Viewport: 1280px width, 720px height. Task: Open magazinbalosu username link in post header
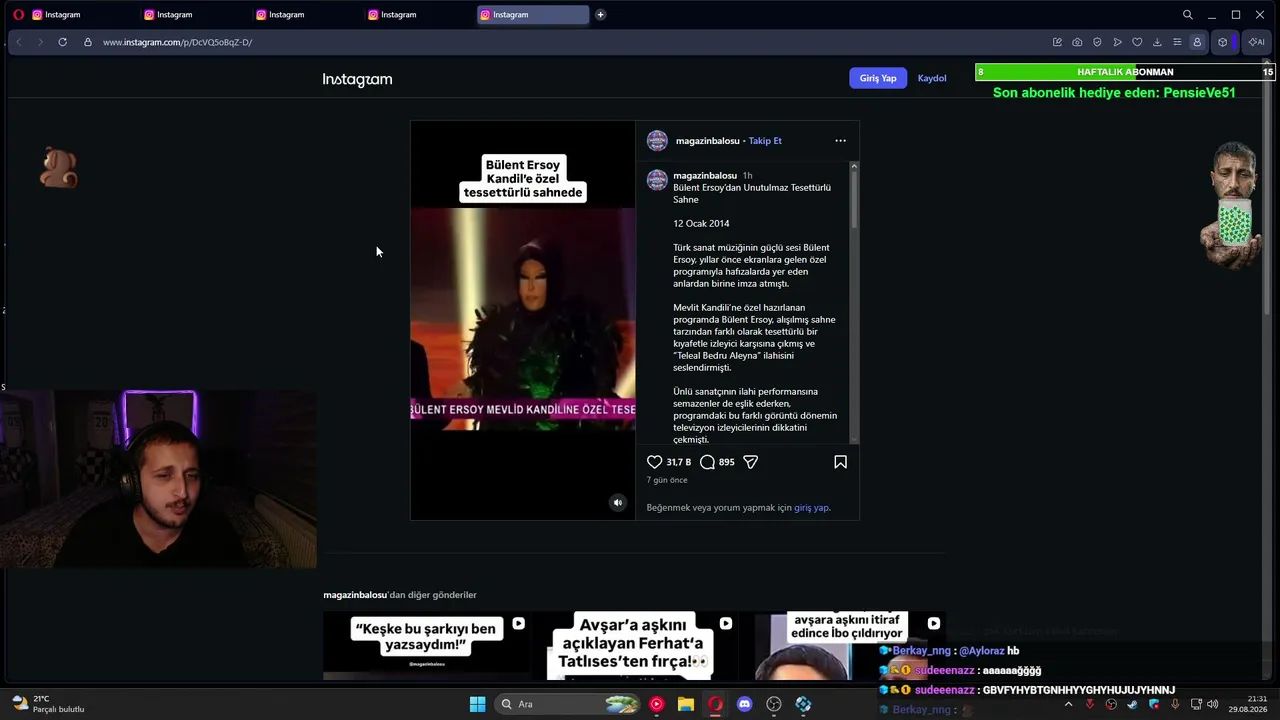pyautogui.click(x=707, y=141)
